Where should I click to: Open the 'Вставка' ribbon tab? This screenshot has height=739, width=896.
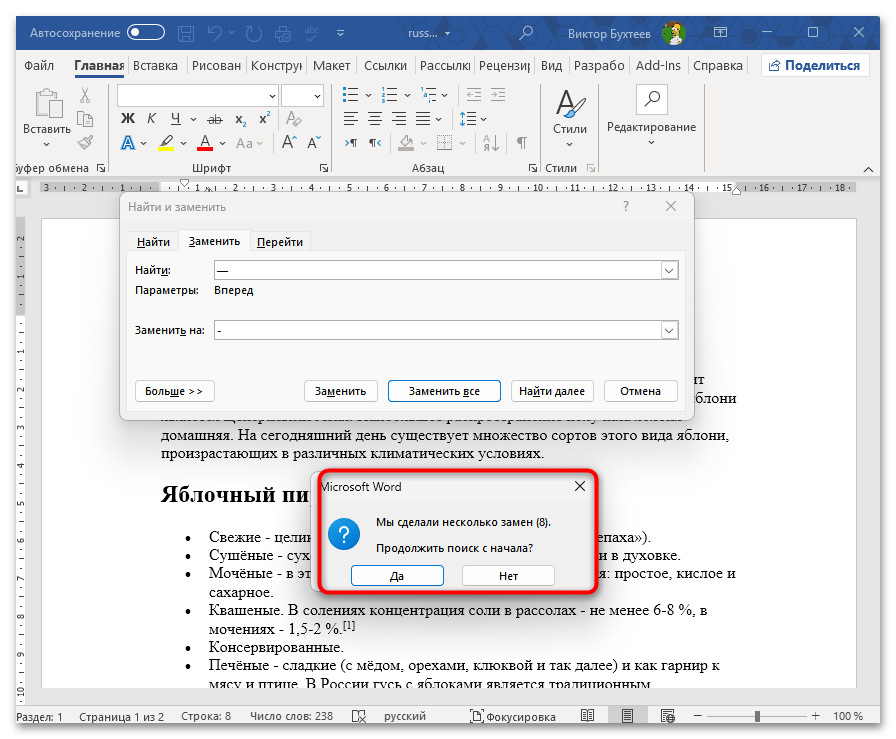click(x=155, y=66)
